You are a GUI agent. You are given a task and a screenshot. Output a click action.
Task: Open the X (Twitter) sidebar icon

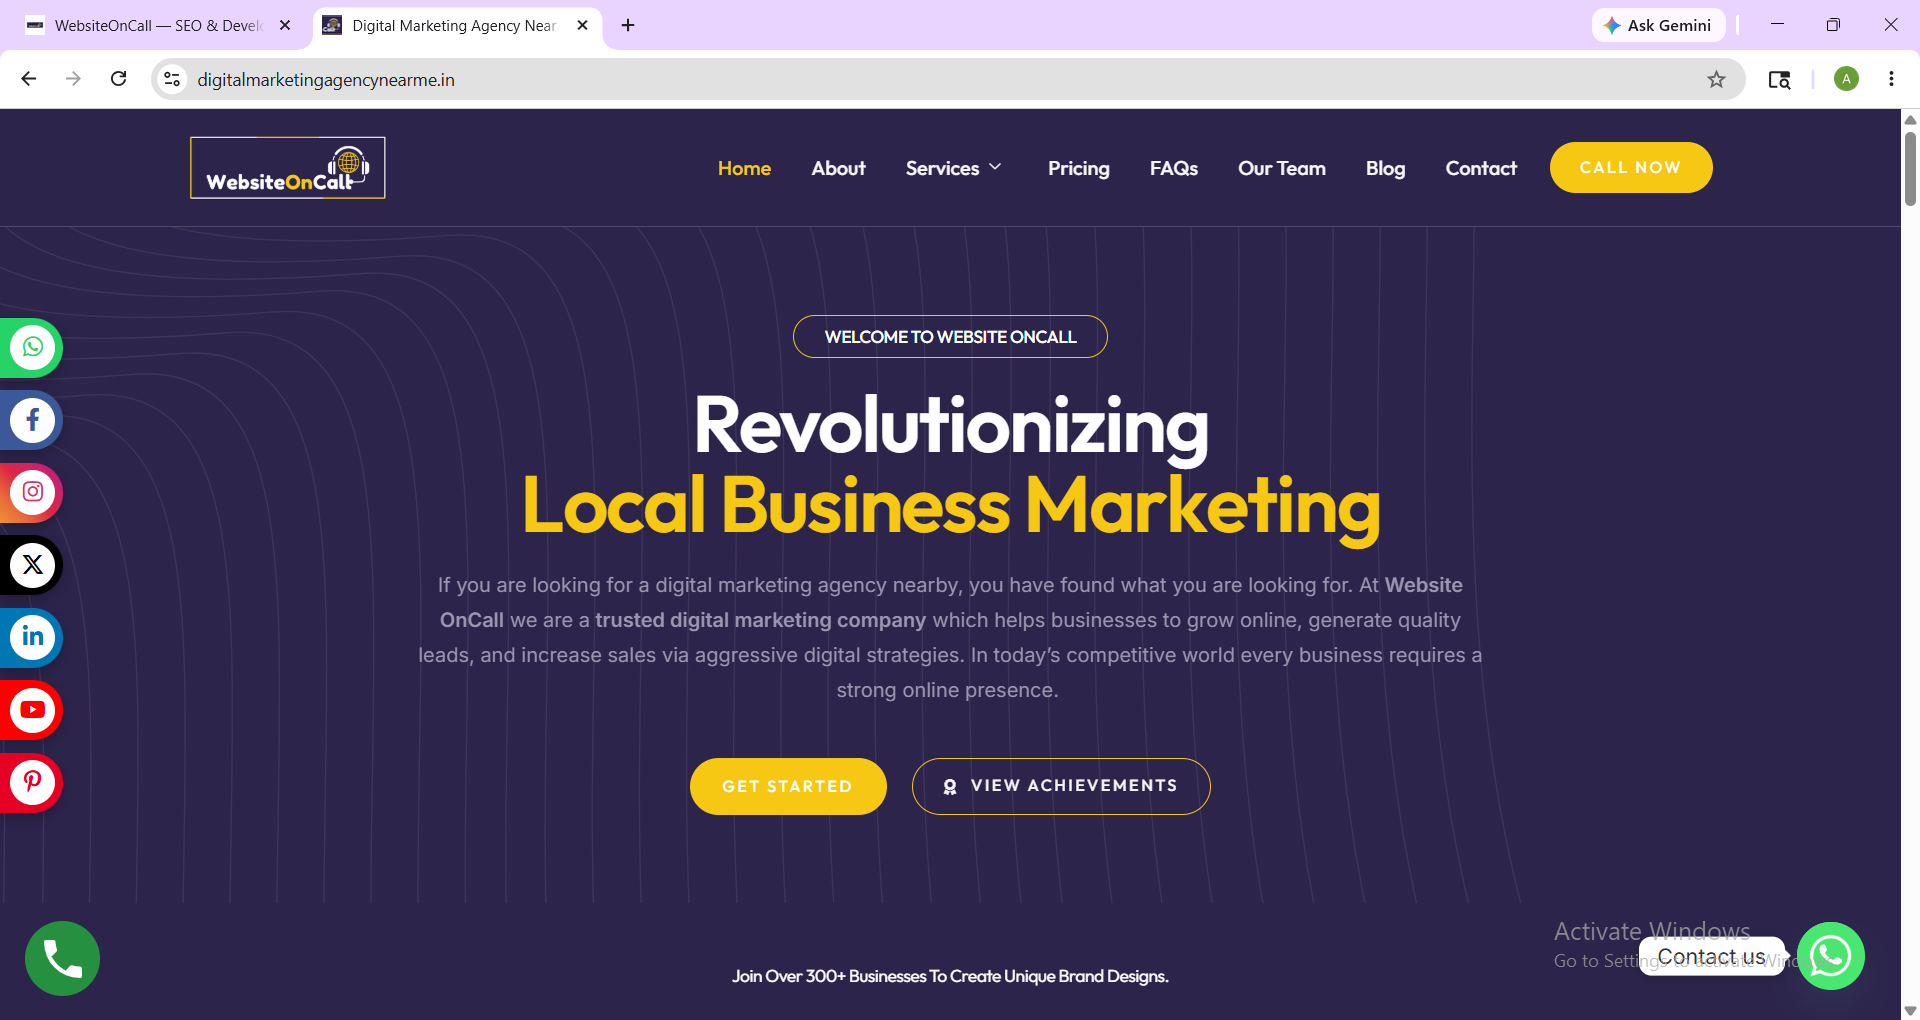click(32, 565)
